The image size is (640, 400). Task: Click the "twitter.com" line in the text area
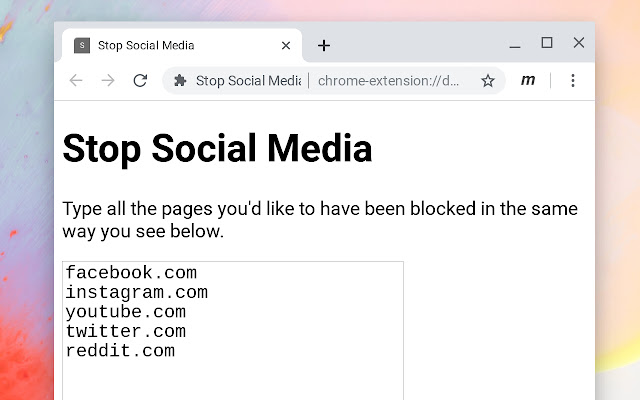pos(125,331)
